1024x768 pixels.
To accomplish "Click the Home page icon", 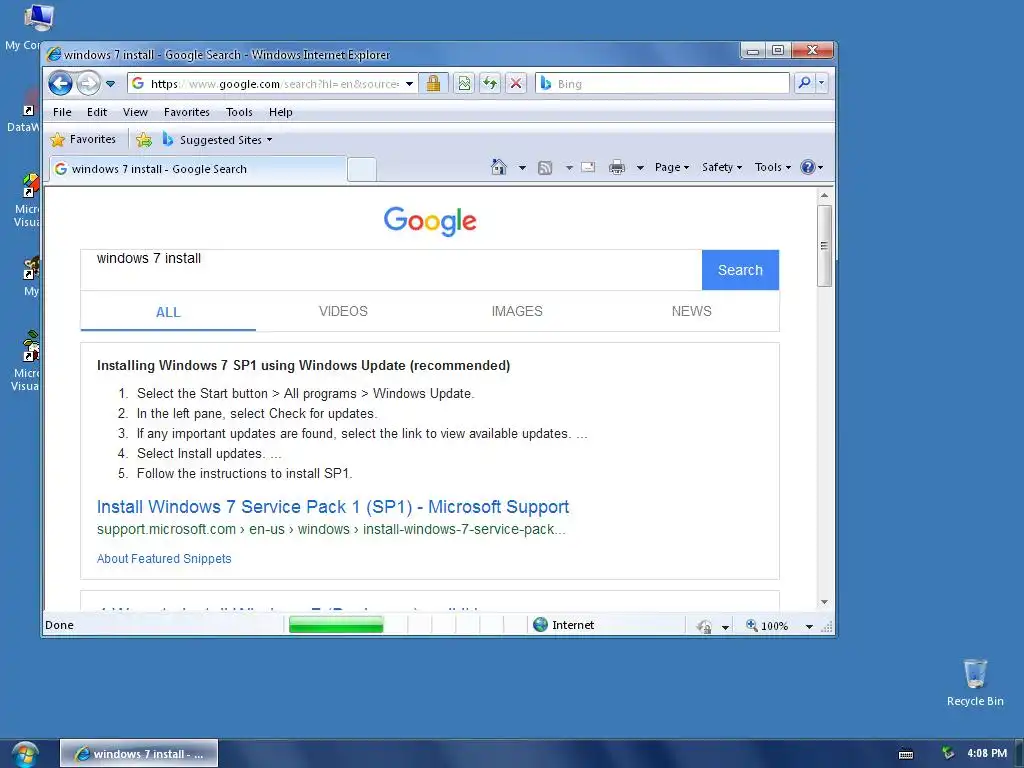I will point(499,167).
